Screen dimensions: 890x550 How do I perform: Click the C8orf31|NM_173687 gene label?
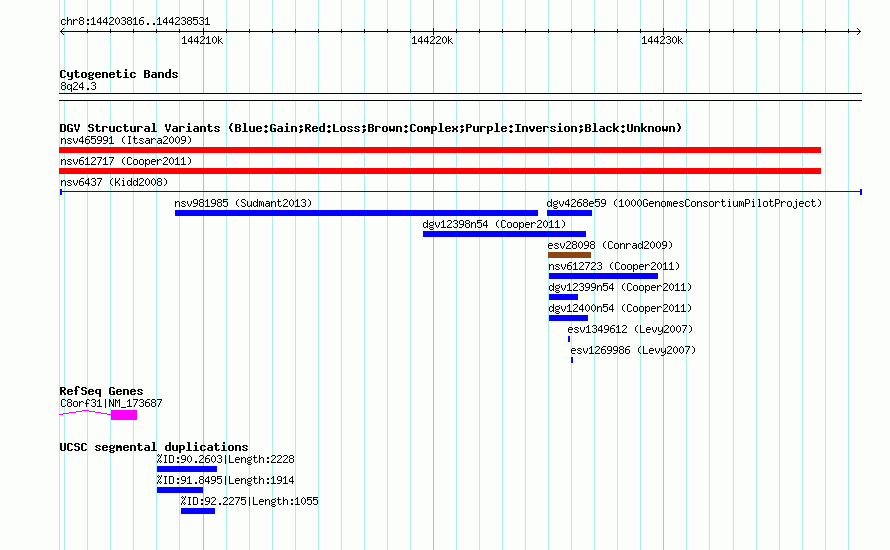111,403
